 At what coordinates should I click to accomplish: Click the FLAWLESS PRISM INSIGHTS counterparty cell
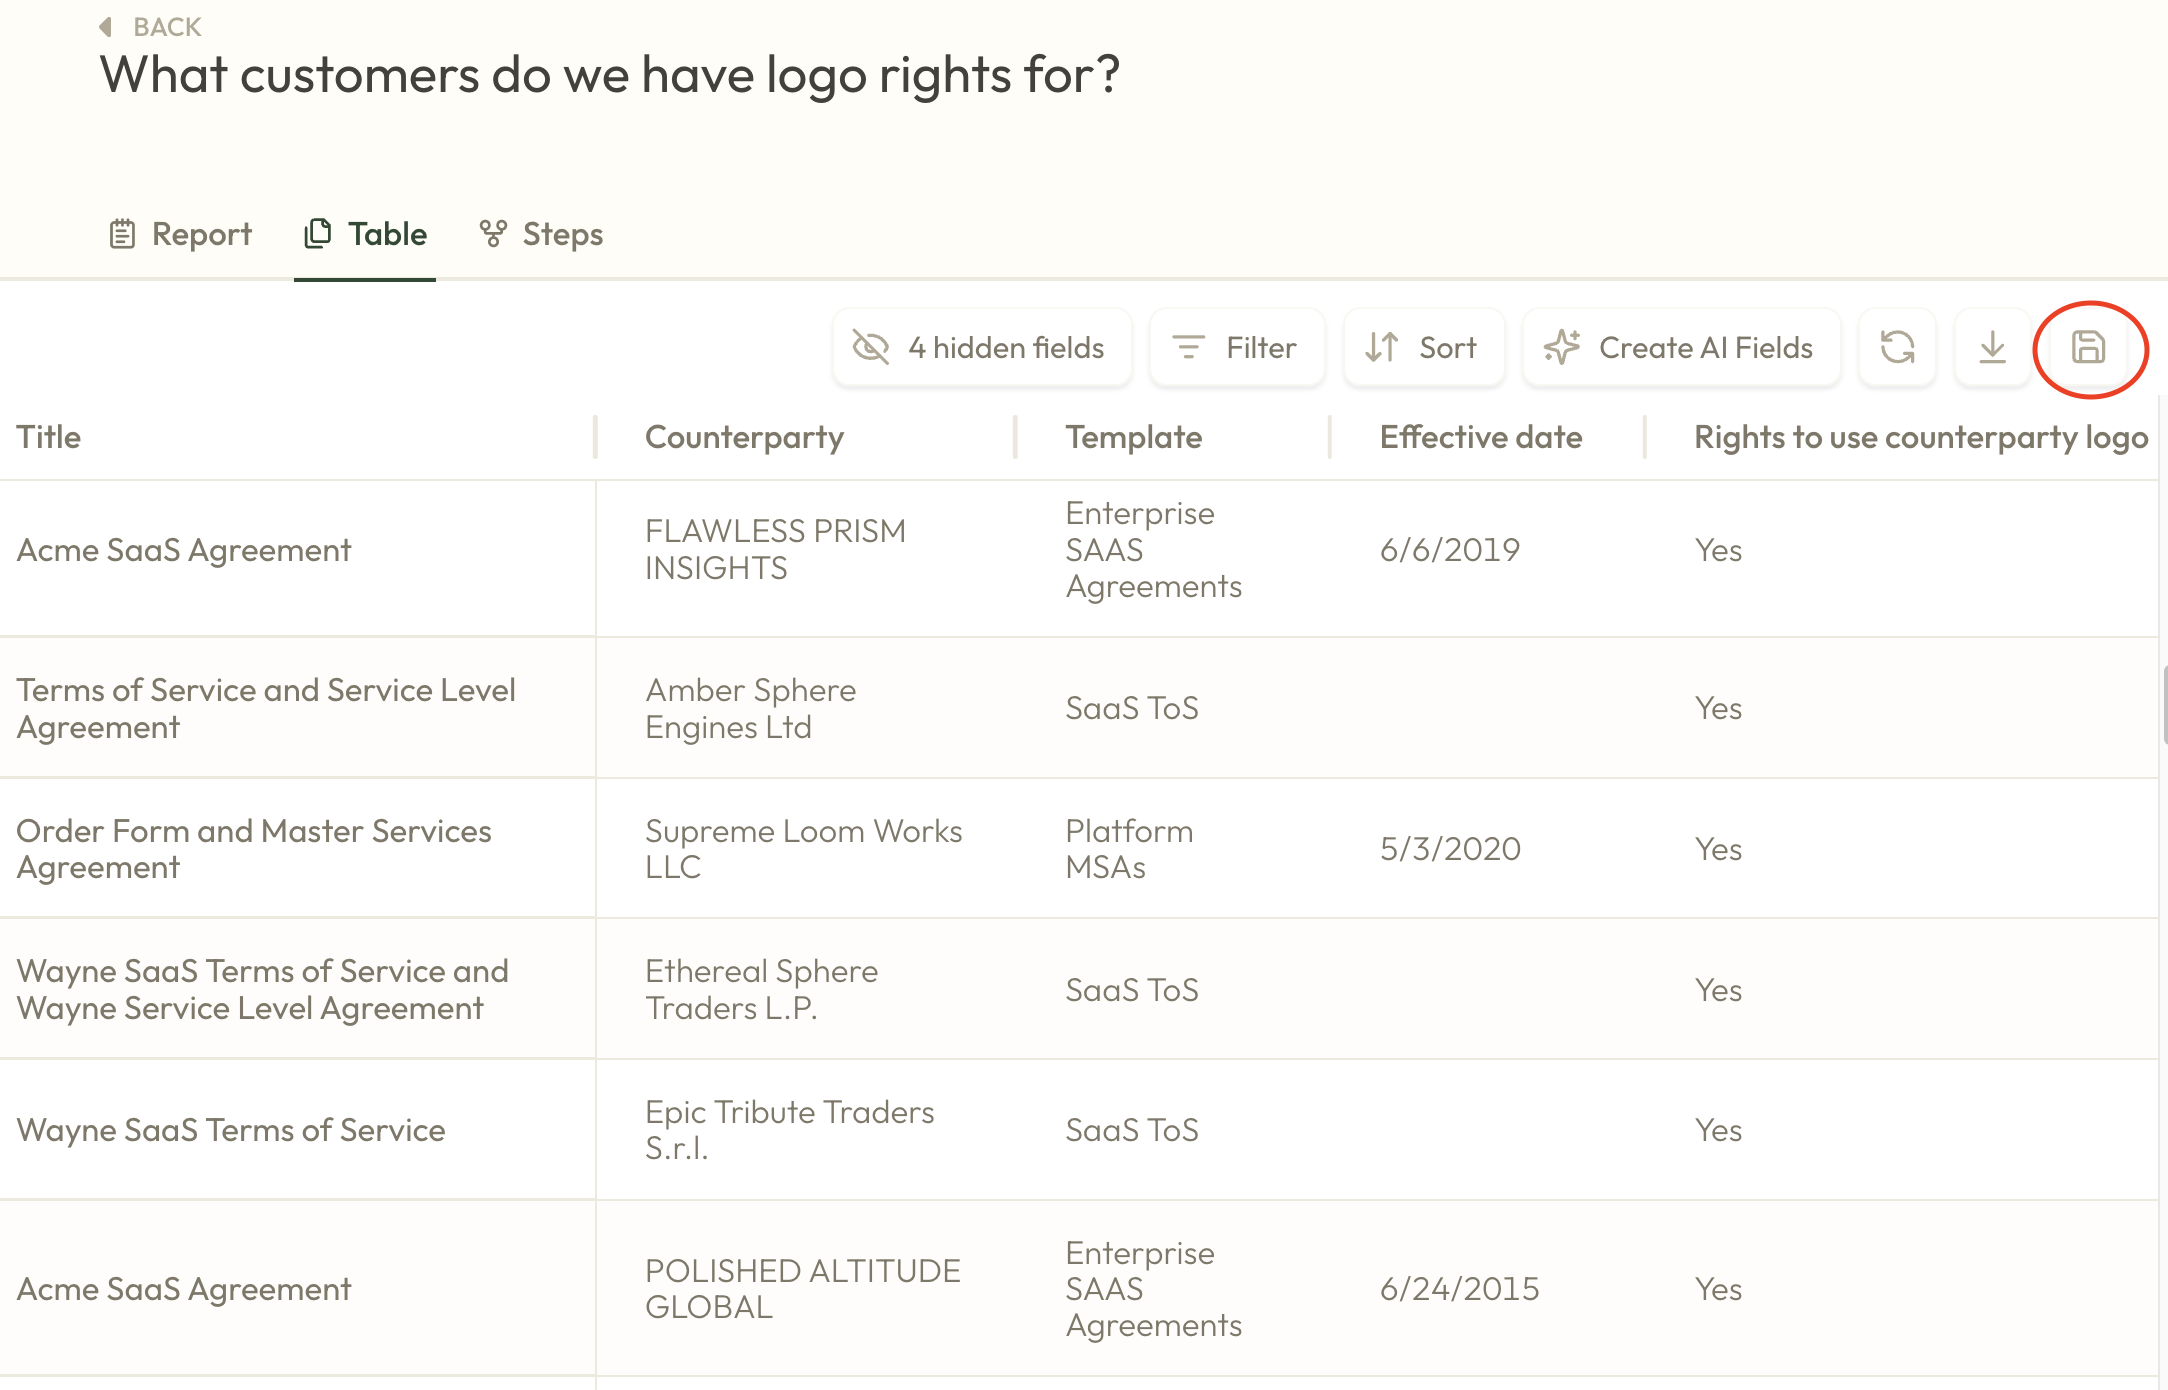click(x=775, y=549)
